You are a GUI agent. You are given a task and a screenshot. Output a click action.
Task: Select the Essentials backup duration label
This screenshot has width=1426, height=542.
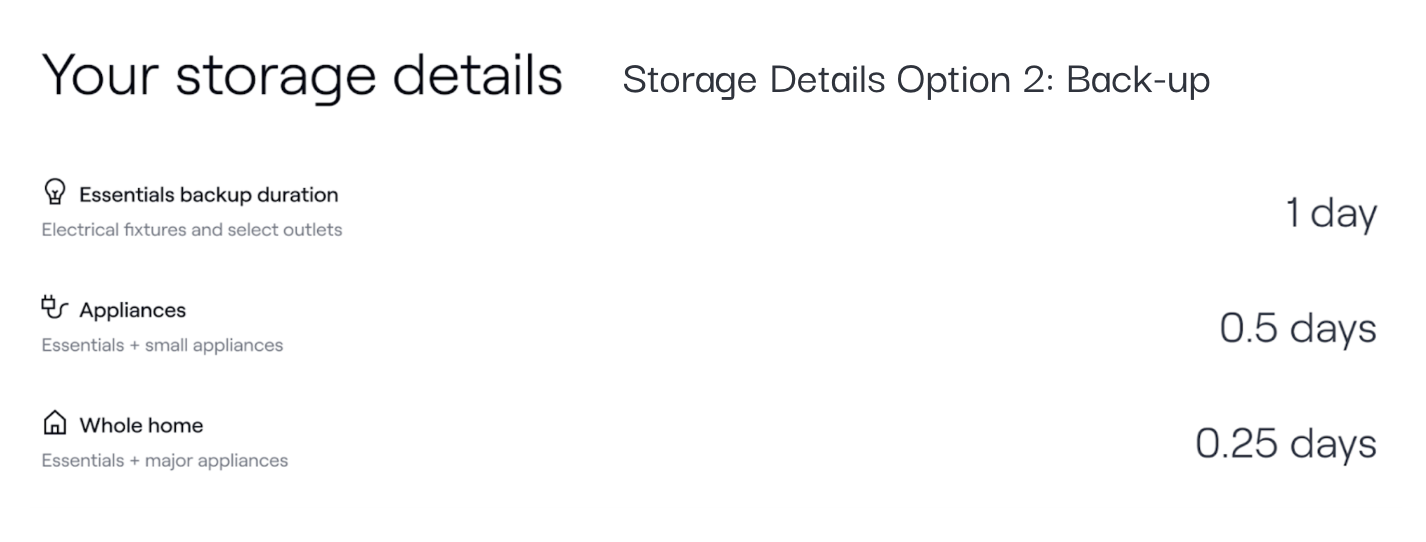[x=208, y=194]
